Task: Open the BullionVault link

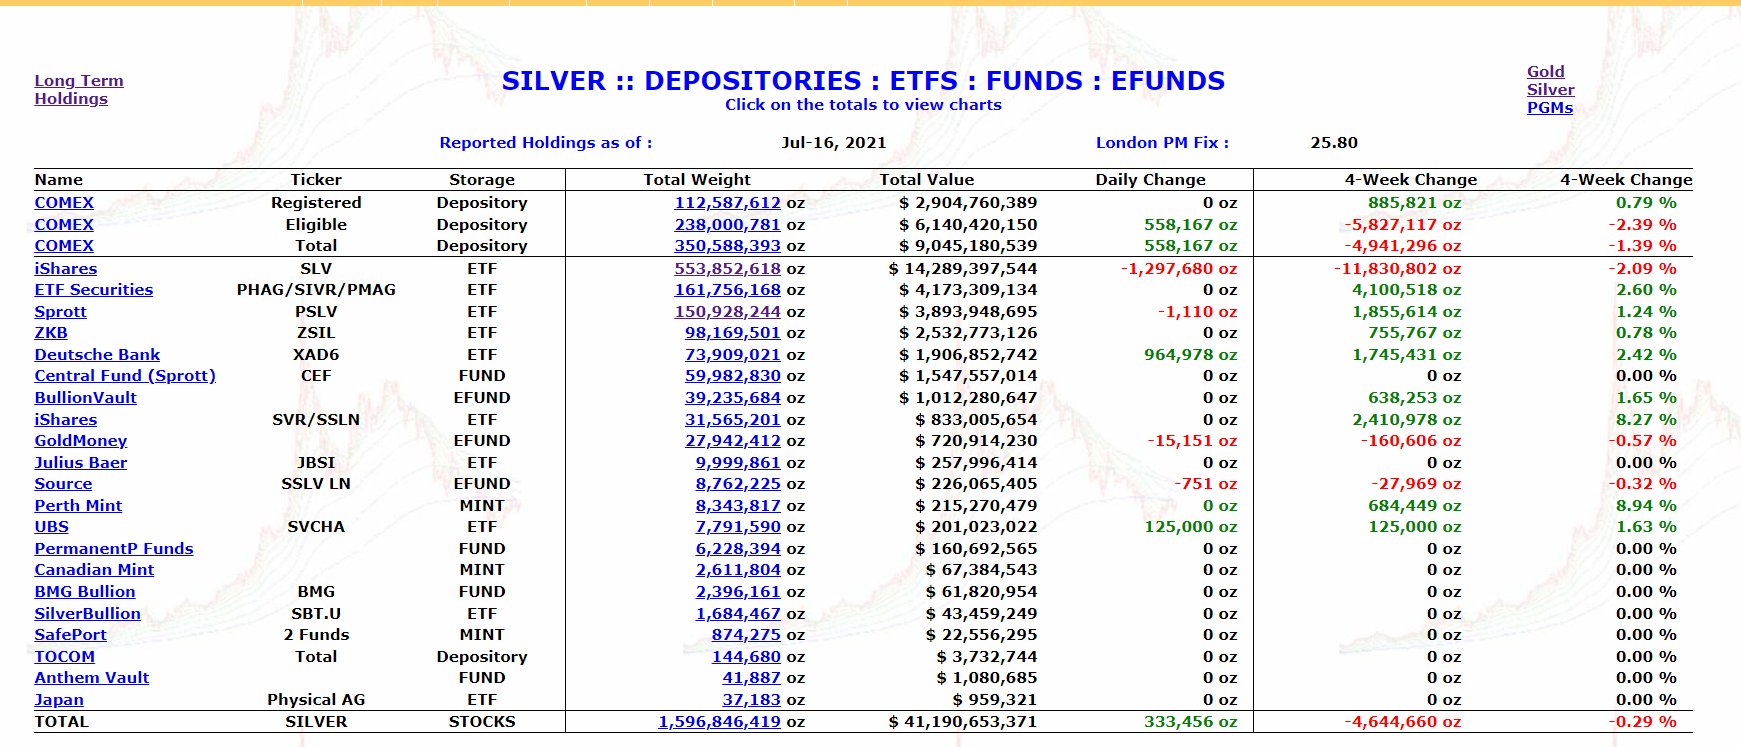Action: point(85,397)
